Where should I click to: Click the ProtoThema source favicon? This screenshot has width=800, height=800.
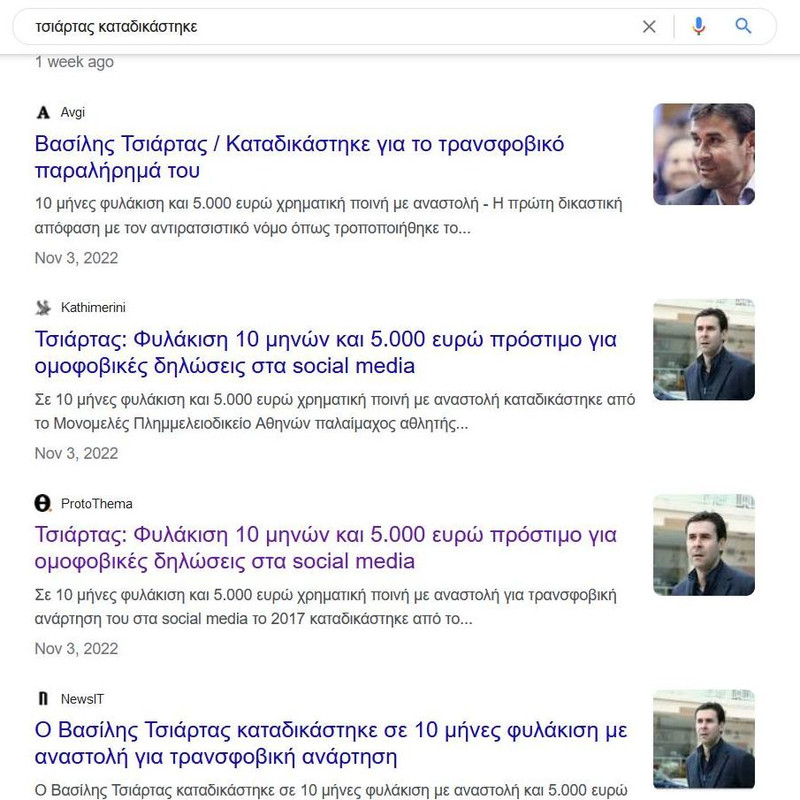pos(43,503)
